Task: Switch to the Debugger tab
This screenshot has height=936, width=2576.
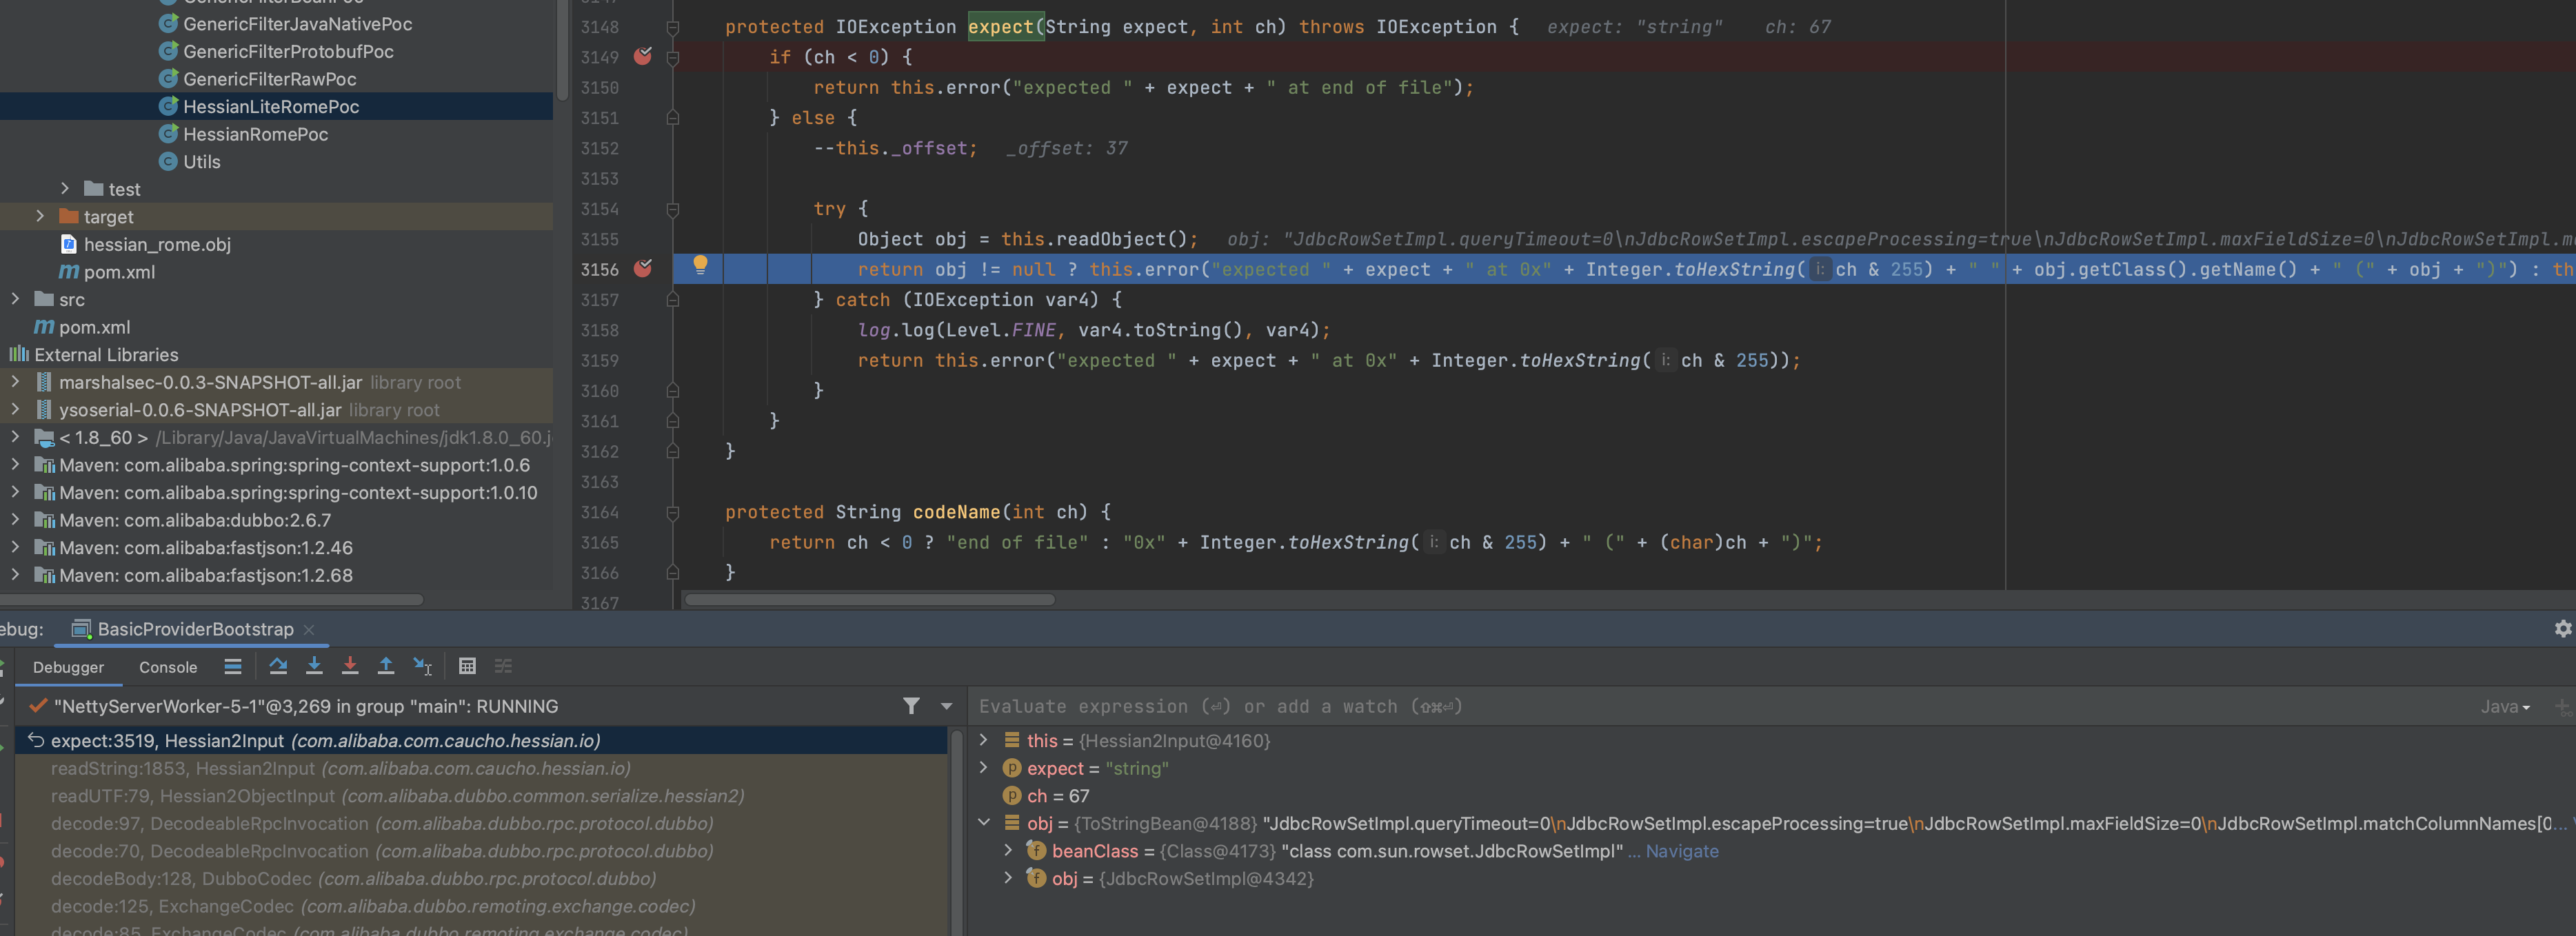Action: coord(68,667)
